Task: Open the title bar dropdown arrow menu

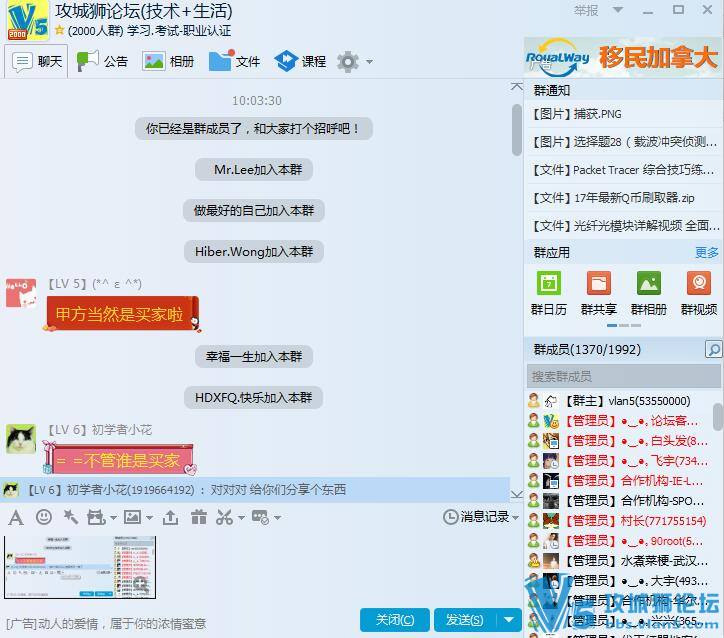Action: pyautogui.click(x=617, y=9)
